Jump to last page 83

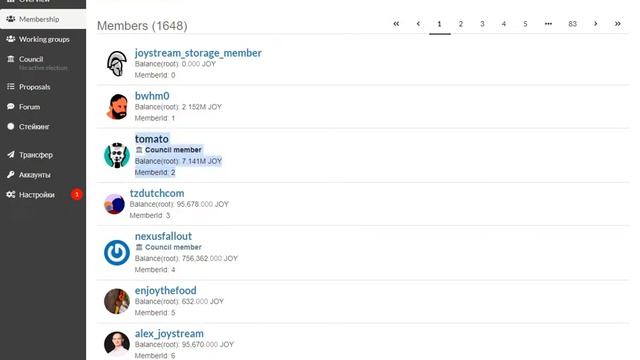[x=573, y=24]
